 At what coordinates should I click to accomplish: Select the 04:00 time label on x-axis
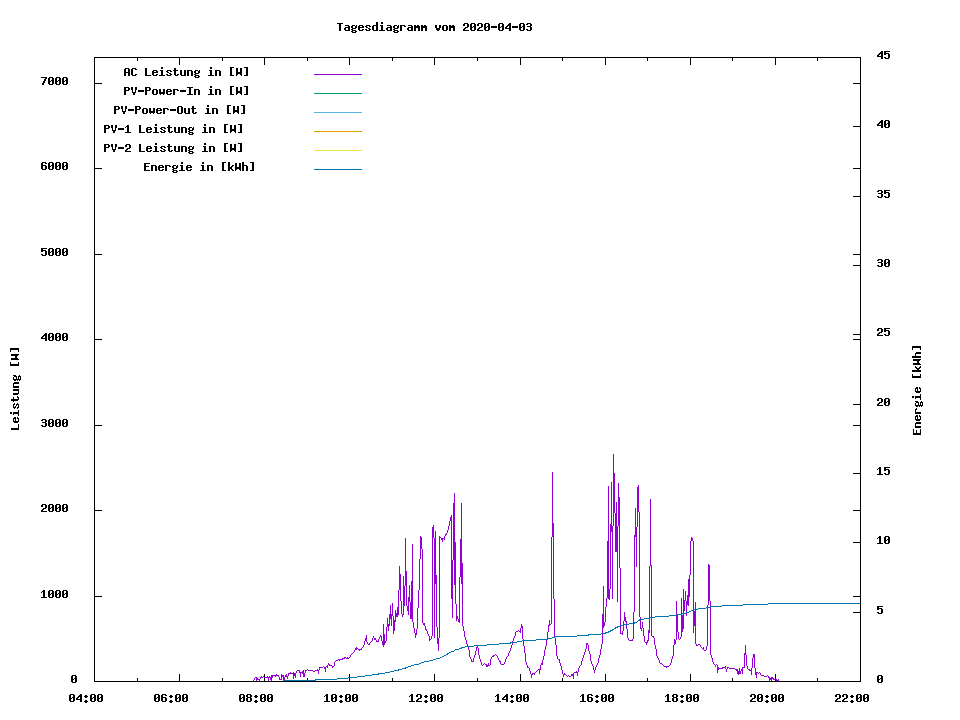pyautogui.click(x=85, y=698)
